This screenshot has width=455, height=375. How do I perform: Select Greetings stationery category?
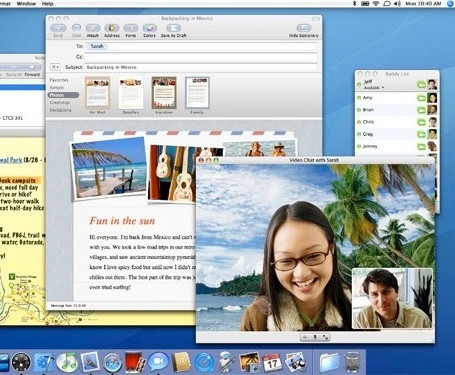[60, 103]
